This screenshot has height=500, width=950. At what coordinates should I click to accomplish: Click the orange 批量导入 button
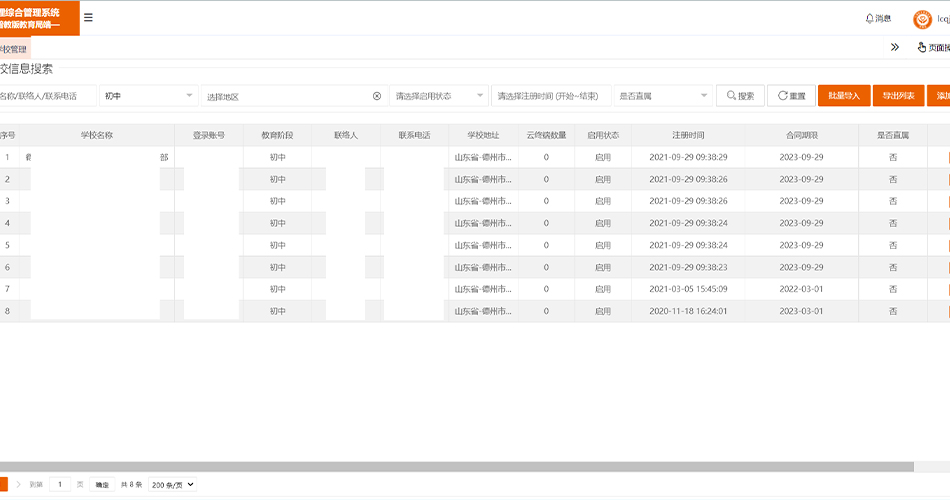pos(844,96)
